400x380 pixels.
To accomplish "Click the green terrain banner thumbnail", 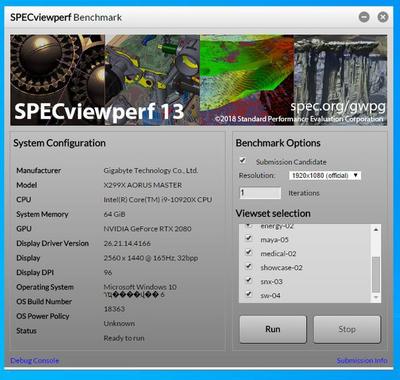I will pyautogui.click(x=247, y=80).
